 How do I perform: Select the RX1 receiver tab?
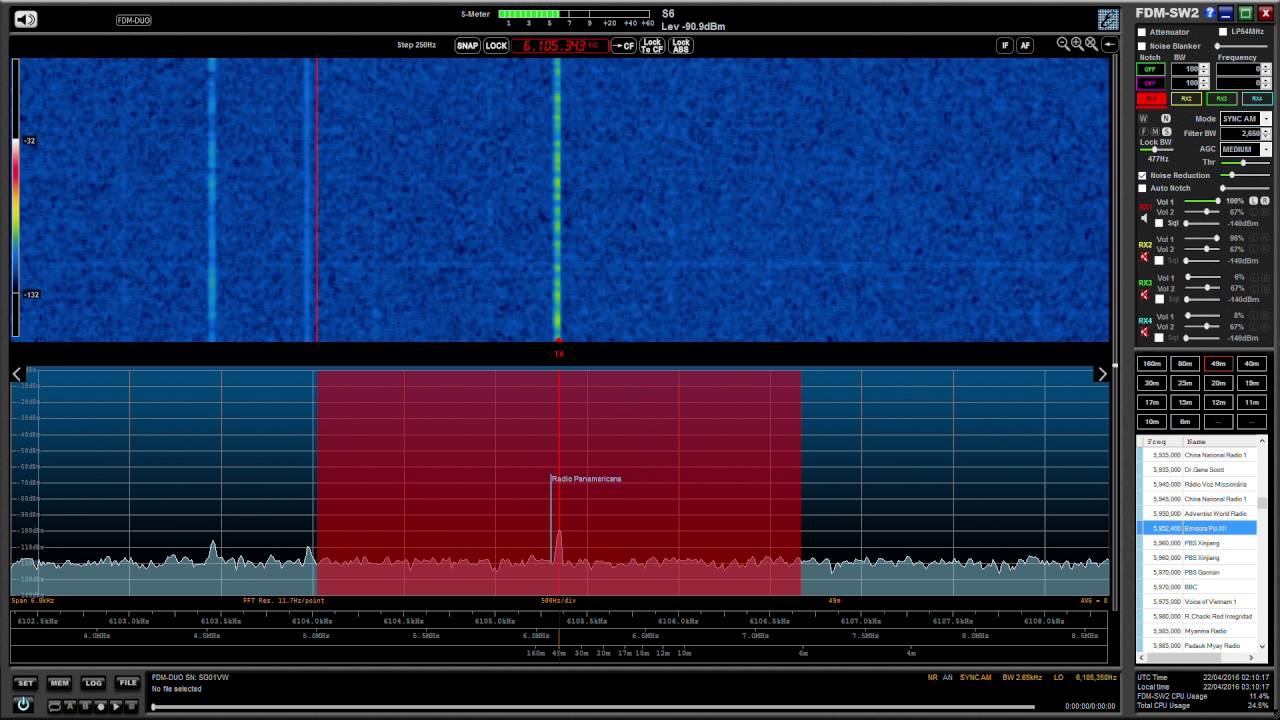(x=1151, y=99)
